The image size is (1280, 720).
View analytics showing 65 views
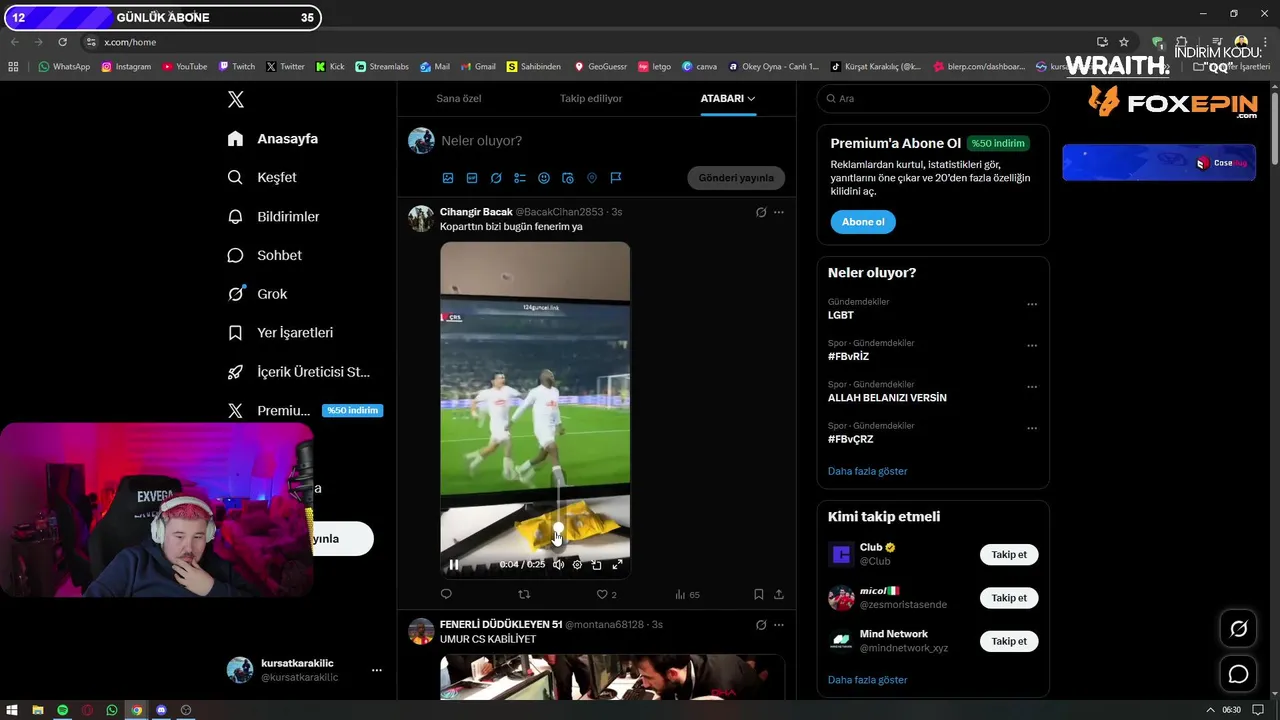[x=687, y=594]
